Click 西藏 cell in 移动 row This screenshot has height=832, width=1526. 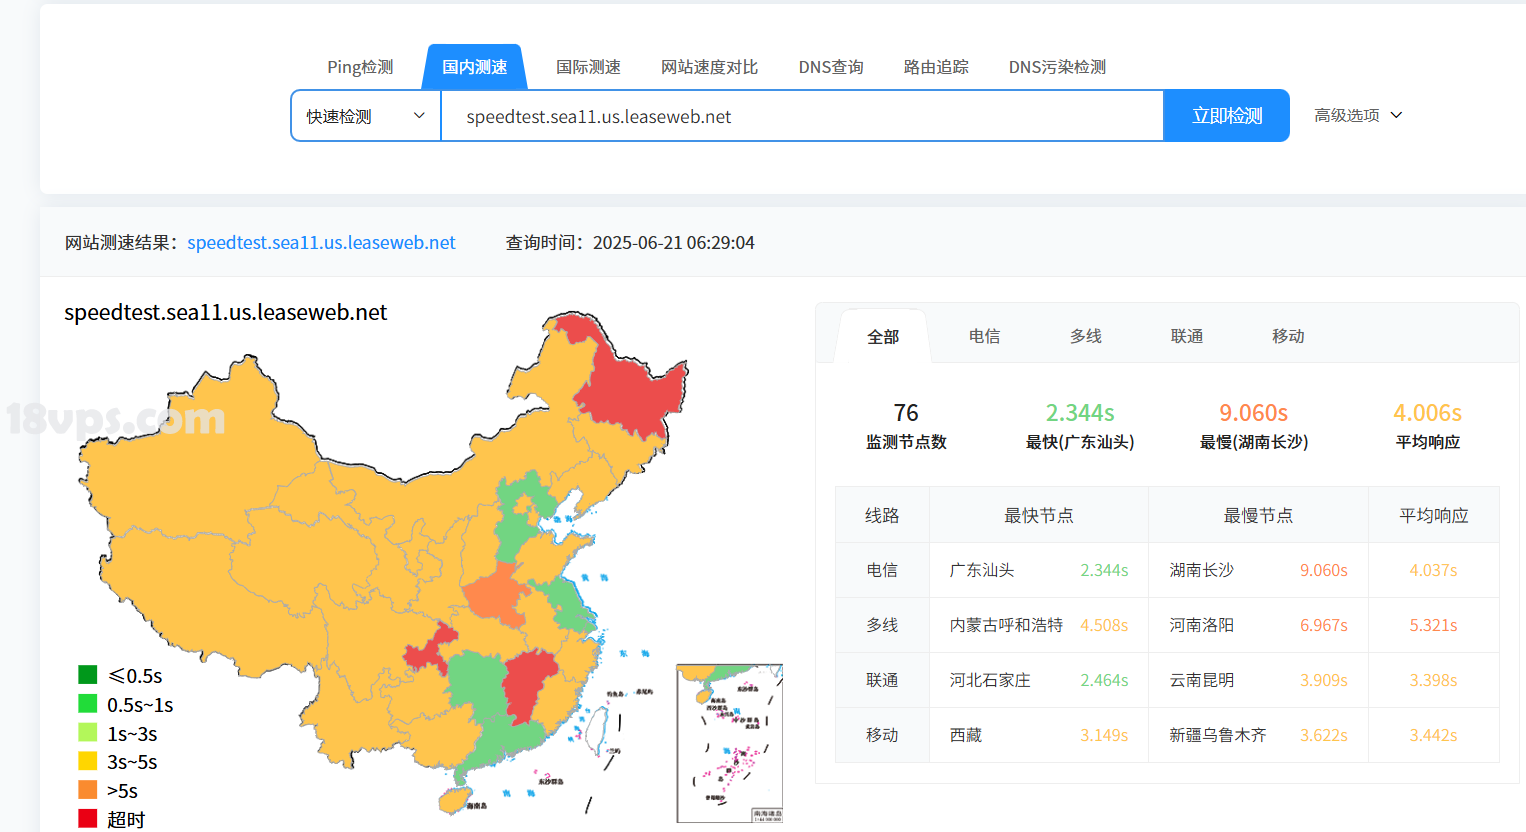pyautogui.click(x=966, y=735)
